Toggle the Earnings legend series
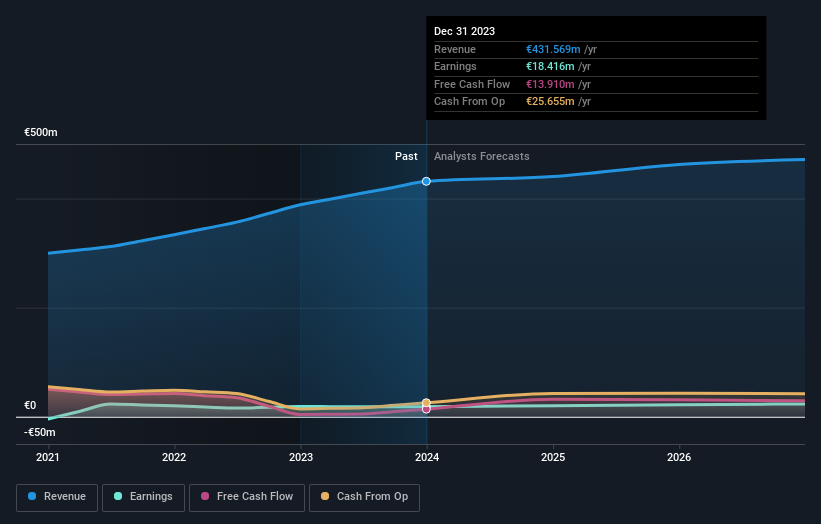 click(143, 497)
